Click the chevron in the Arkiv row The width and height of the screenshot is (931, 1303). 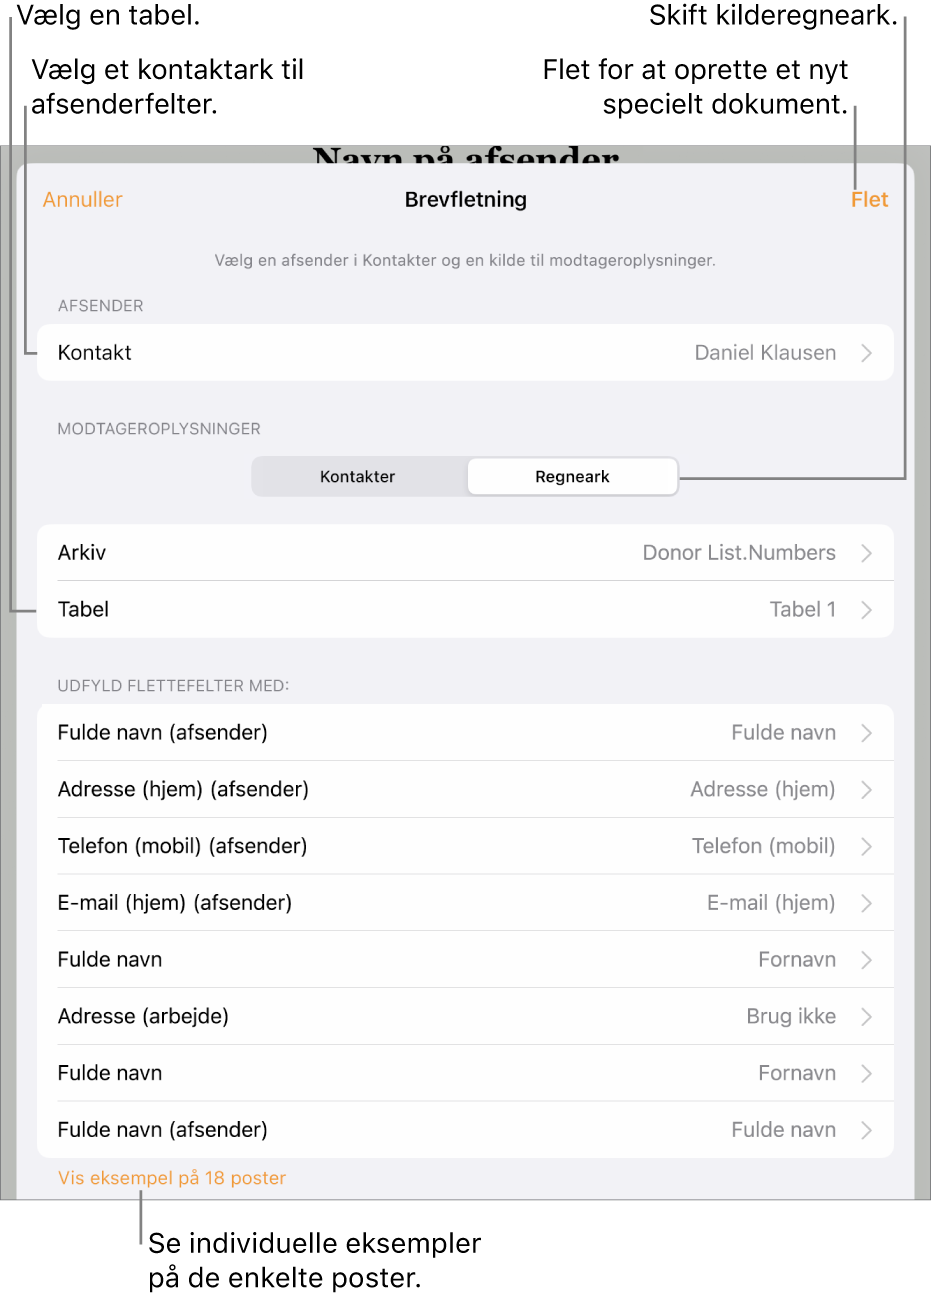[x=866, y=553]
